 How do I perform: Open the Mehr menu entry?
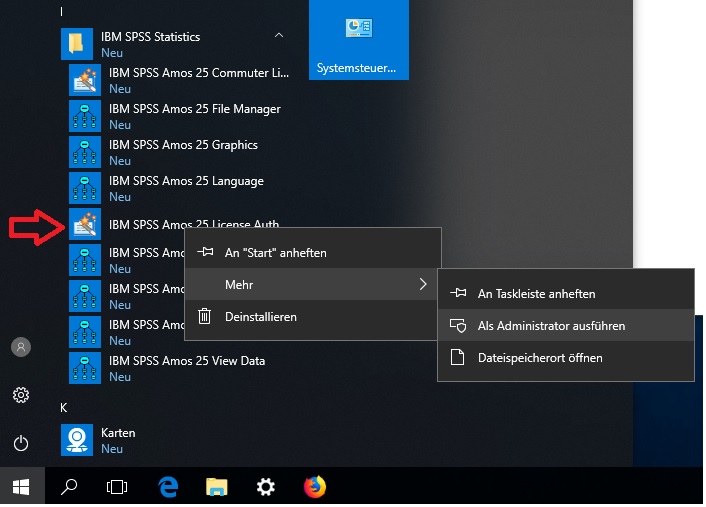312,284
